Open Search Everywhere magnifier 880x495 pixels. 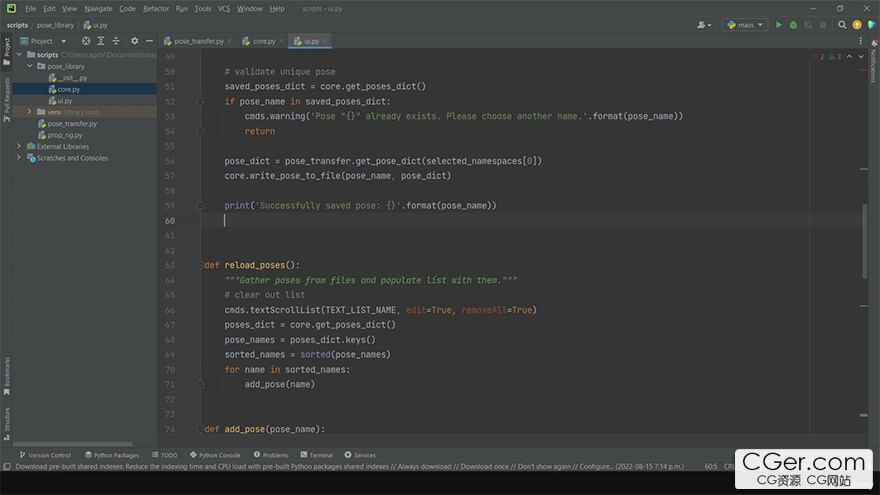pos(842,25)
